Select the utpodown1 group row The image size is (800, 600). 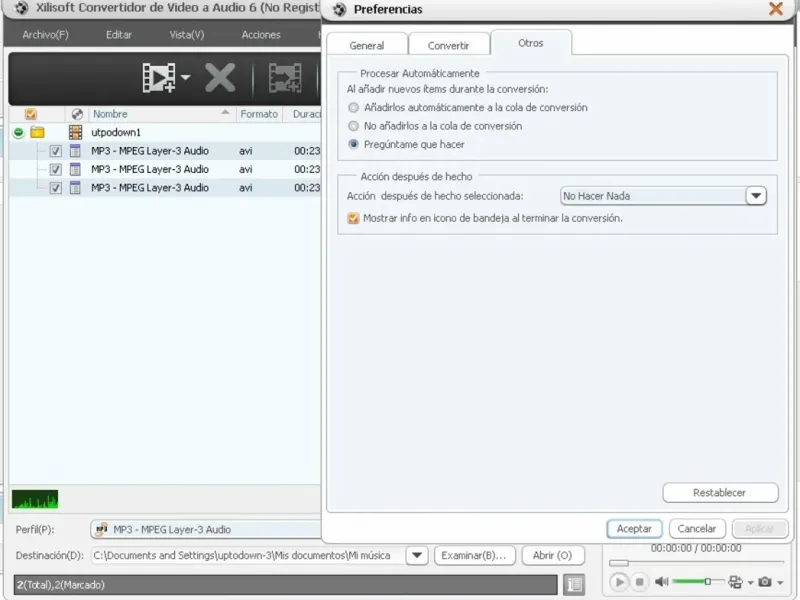pyautogui.click(x=165, y=133)
